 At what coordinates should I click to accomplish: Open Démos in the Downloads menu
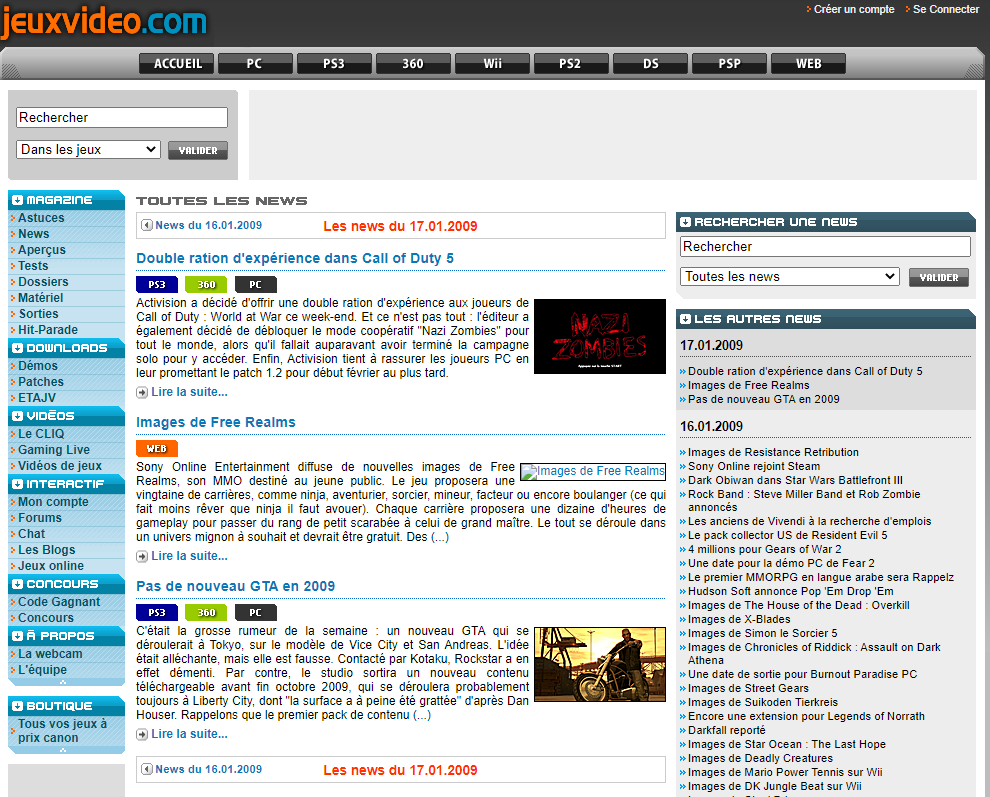[x=38, y=366]
